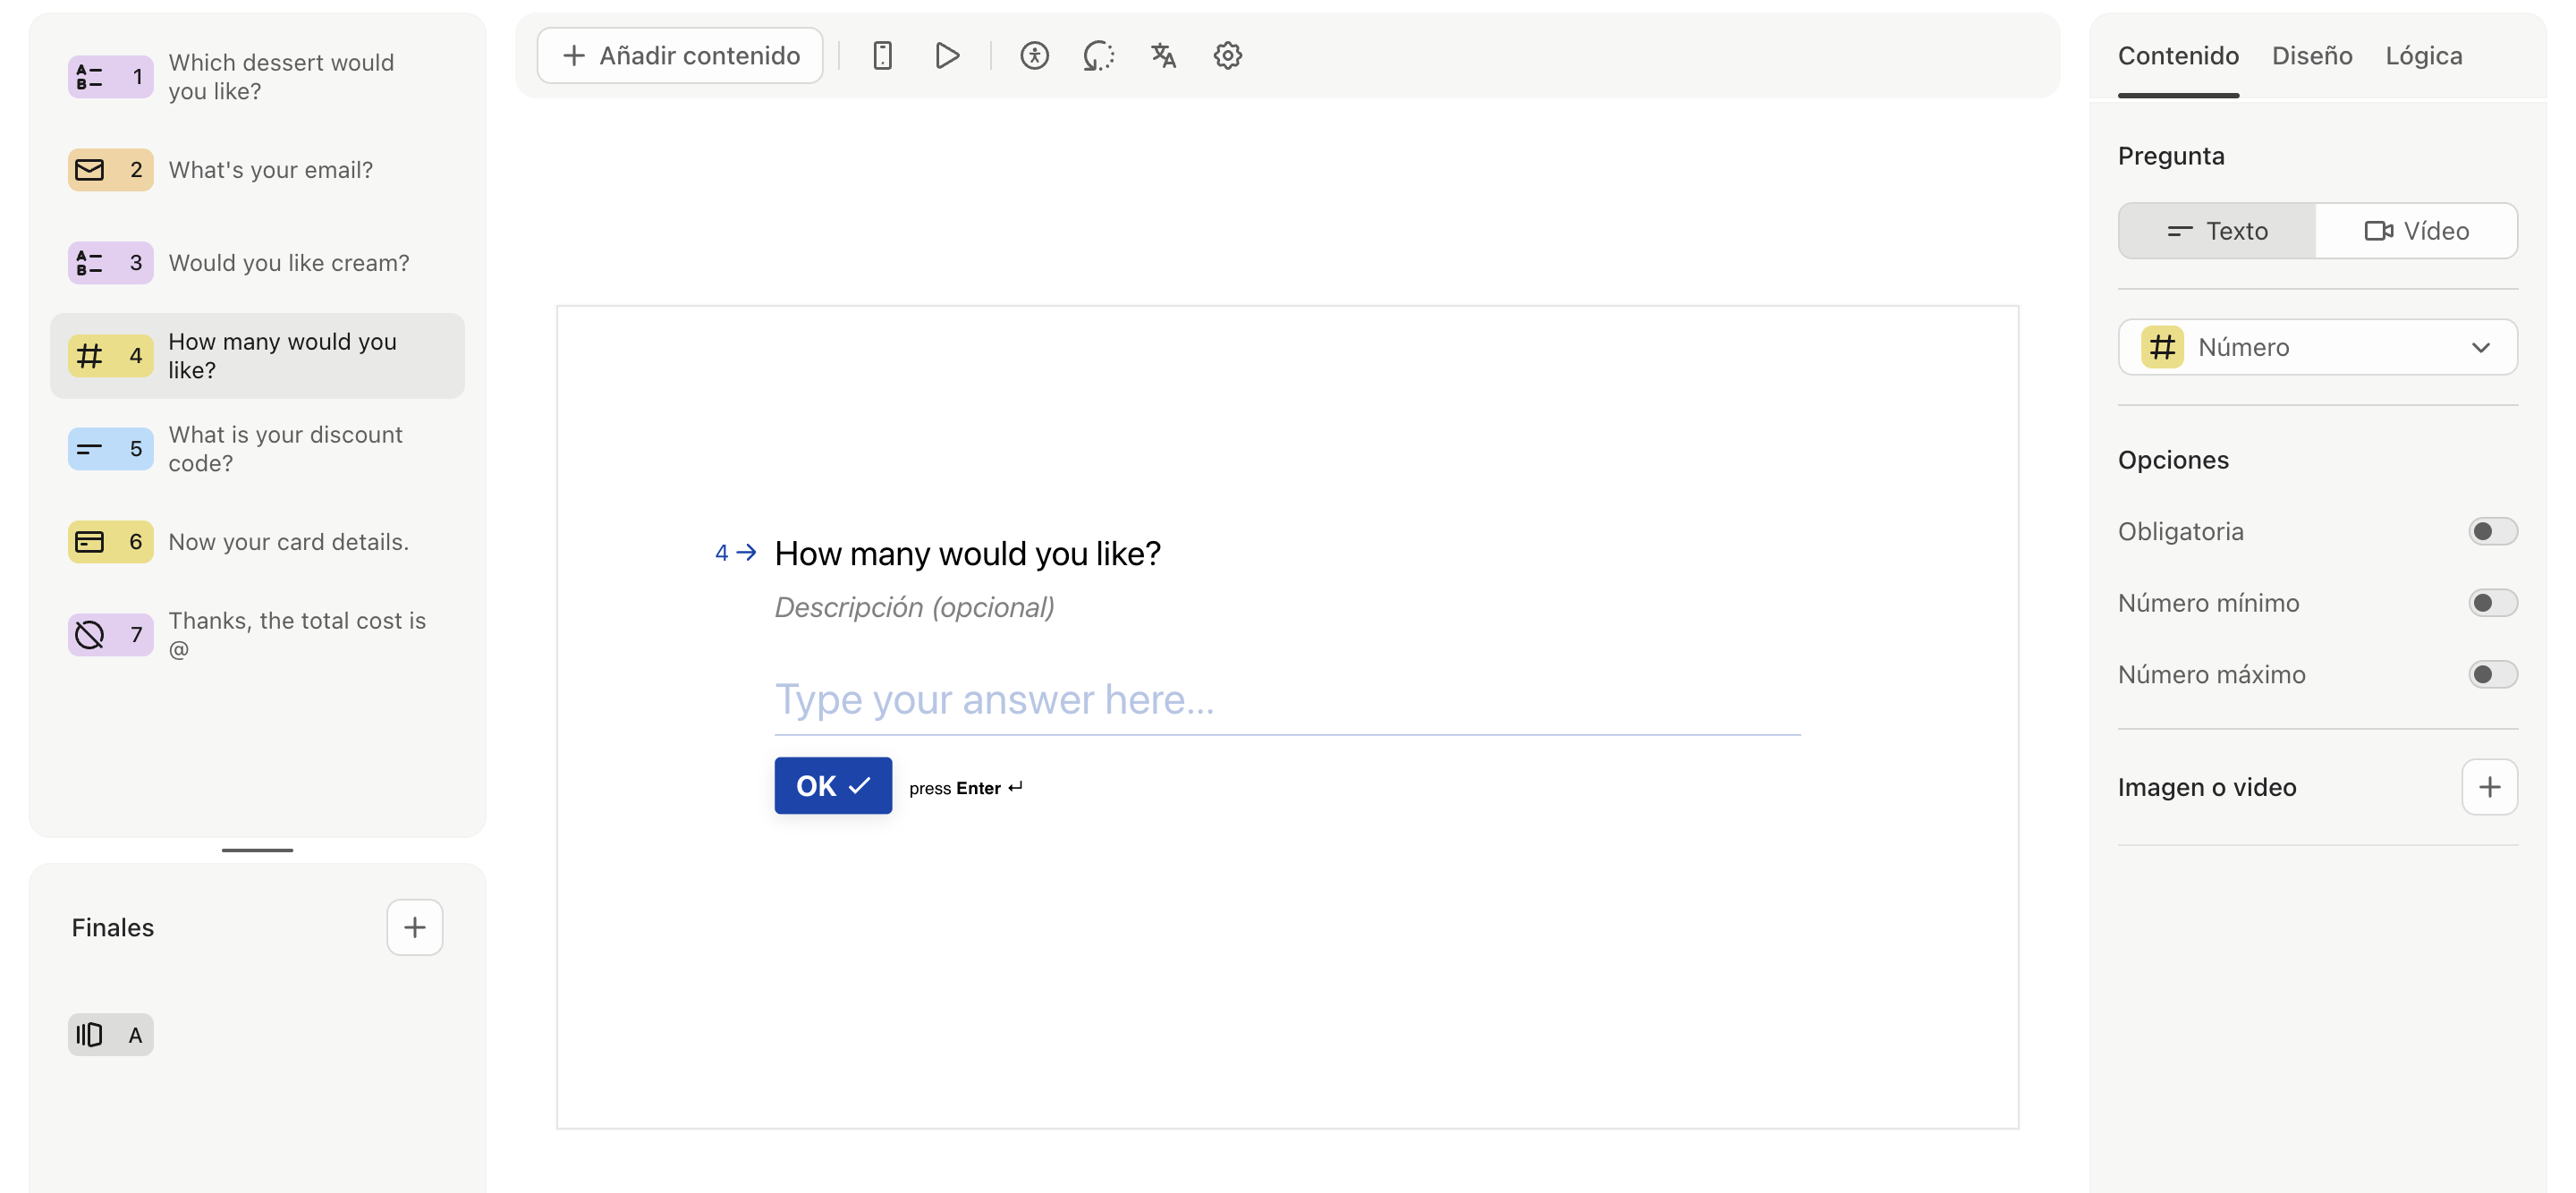Click the Añadir contenido button
Screen dimensions: 2576x1193
[680, 56]
